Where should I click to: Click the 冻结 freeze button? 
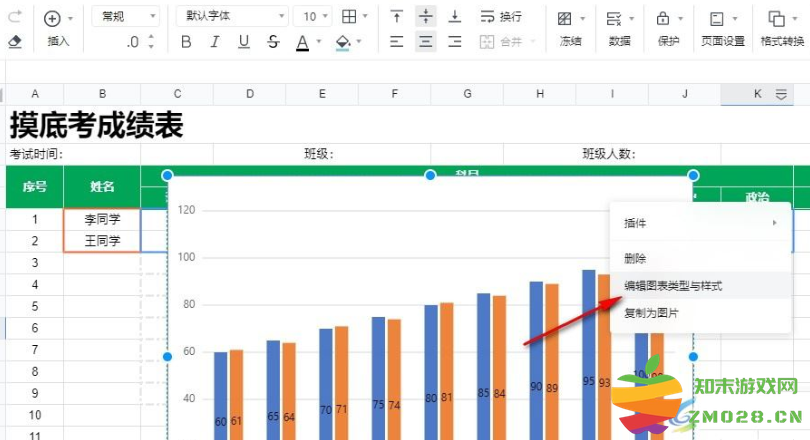pyautogui.click(x=570, y=28)
